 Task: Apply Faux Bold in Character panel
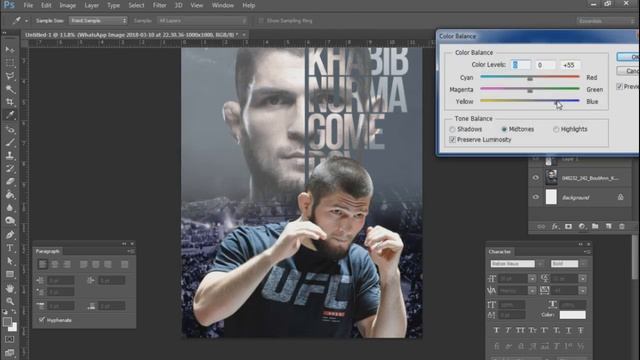point(496,330)
